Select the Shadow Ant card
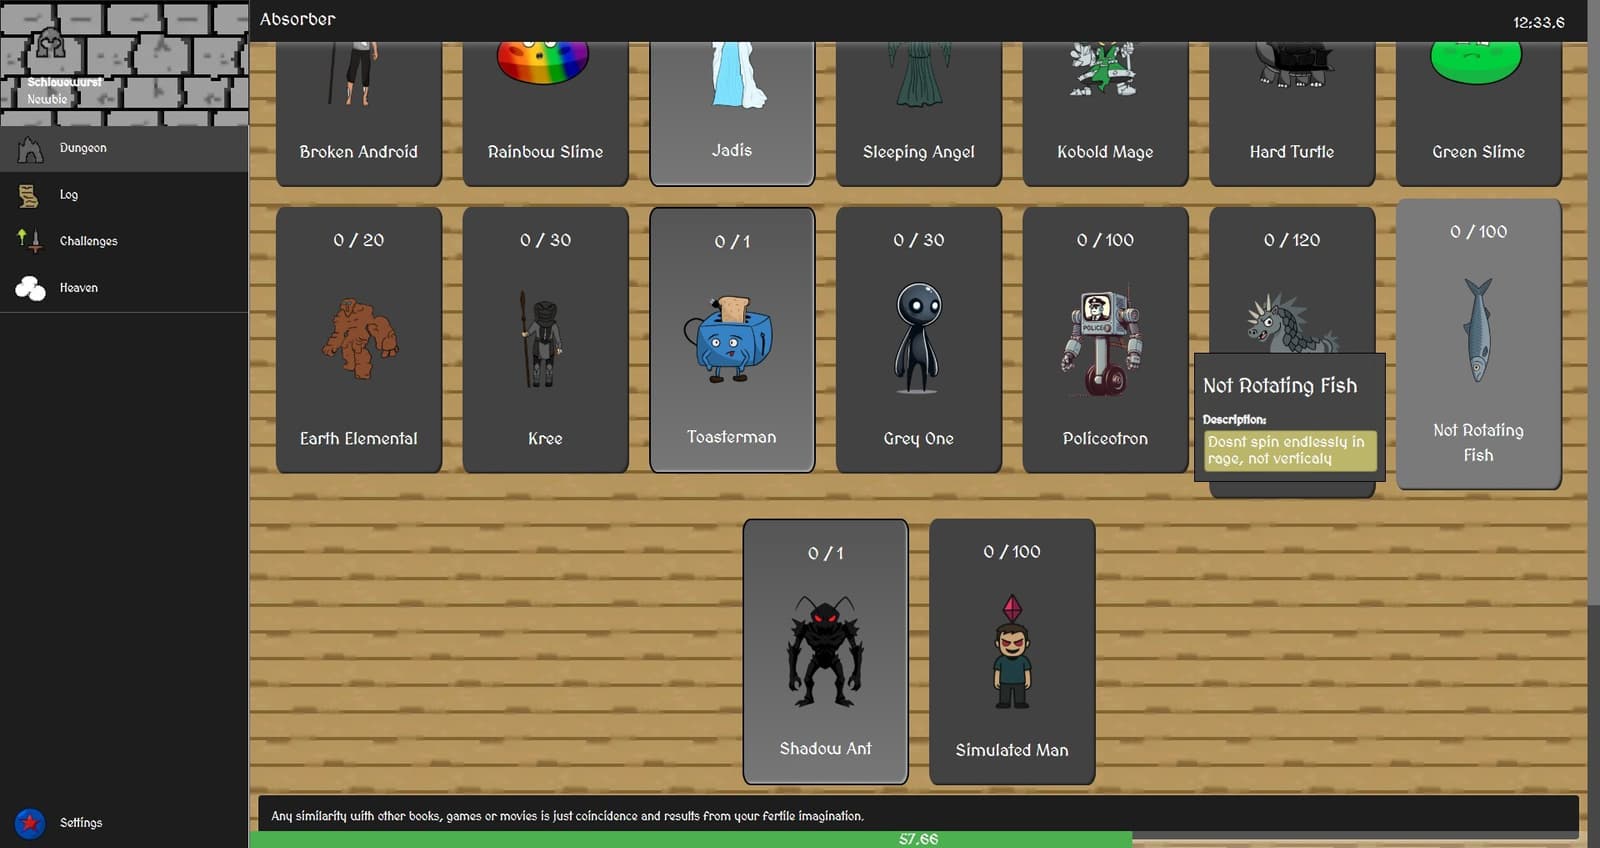This screenshot has height=848, width=1600. click(x=826, y=652)
